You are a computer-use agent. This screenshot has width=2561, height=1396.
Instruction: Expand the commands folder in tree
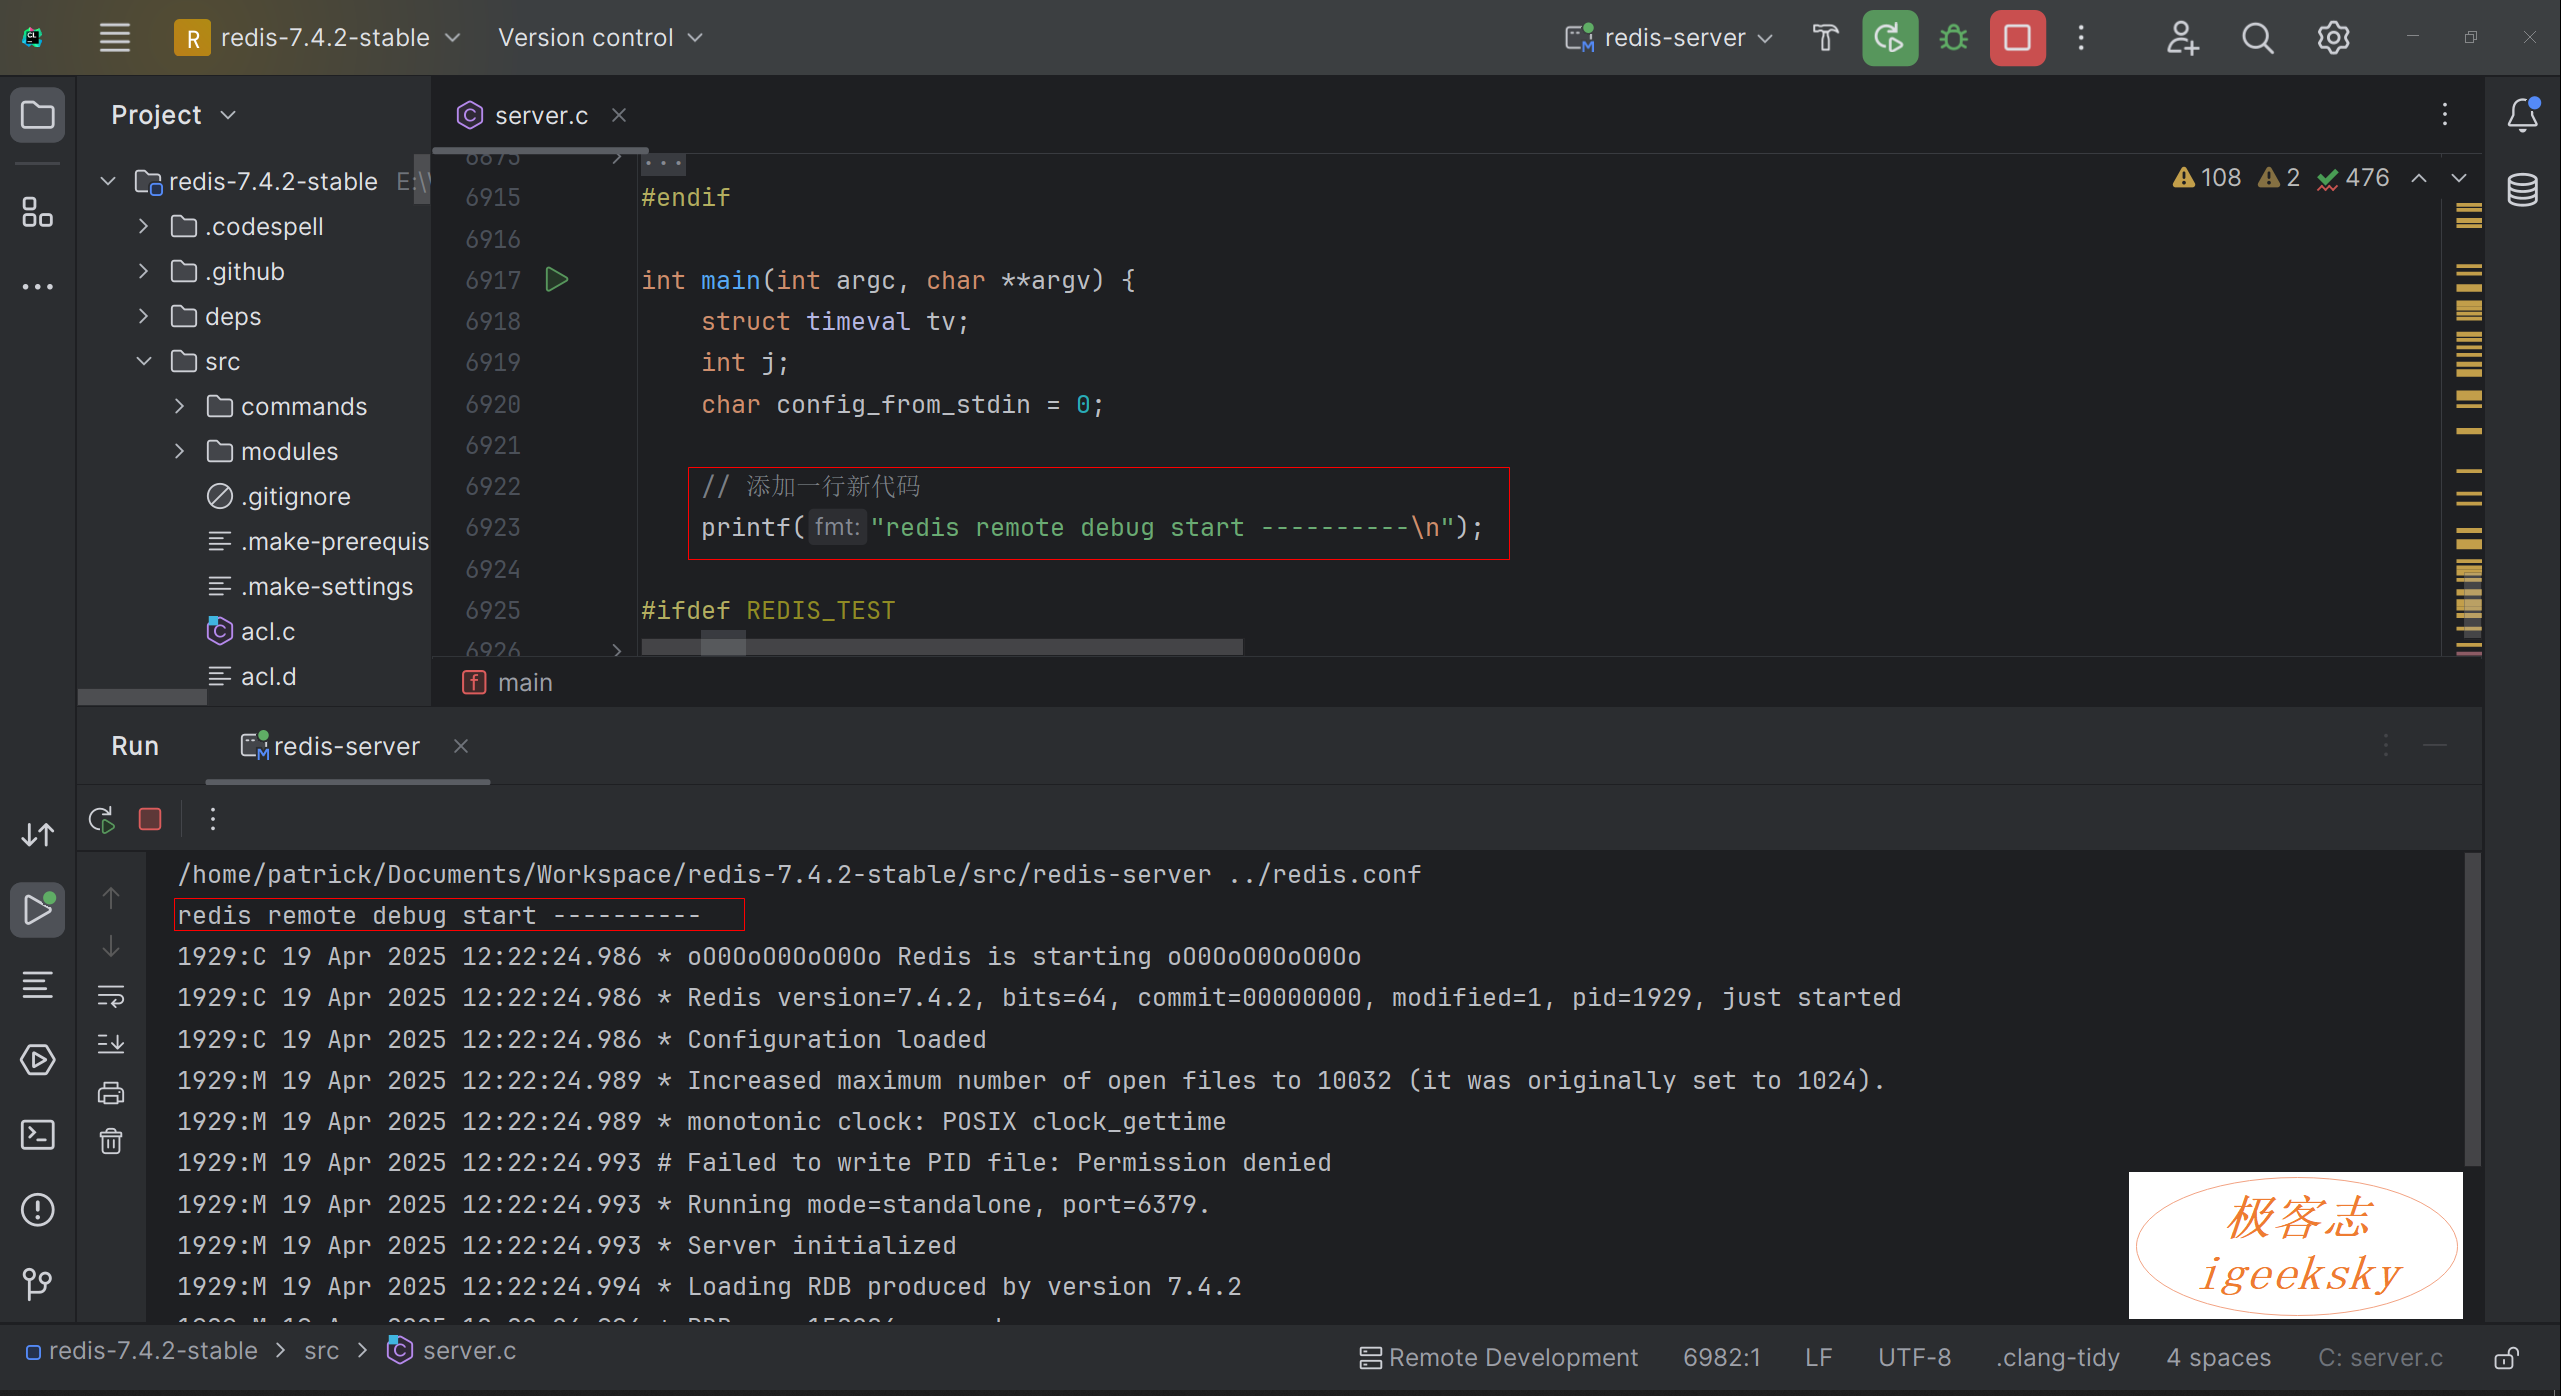[180, 406]
